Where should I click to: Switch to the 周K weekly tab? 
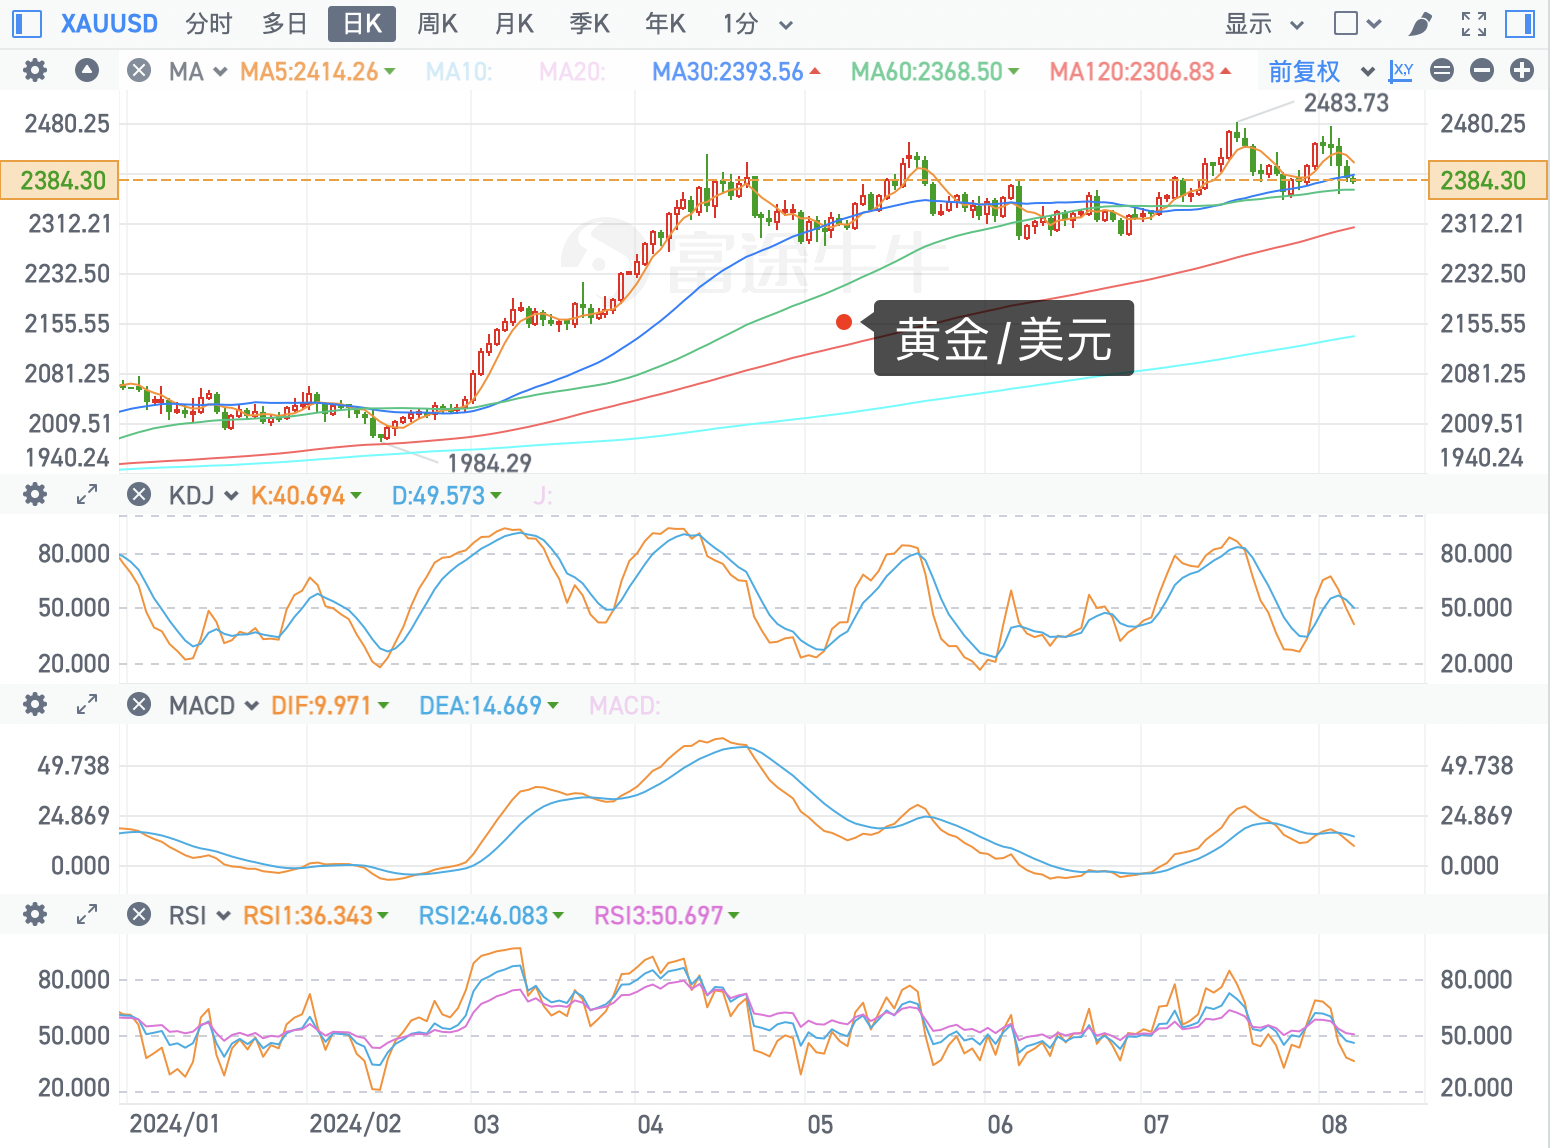[438, 23]
